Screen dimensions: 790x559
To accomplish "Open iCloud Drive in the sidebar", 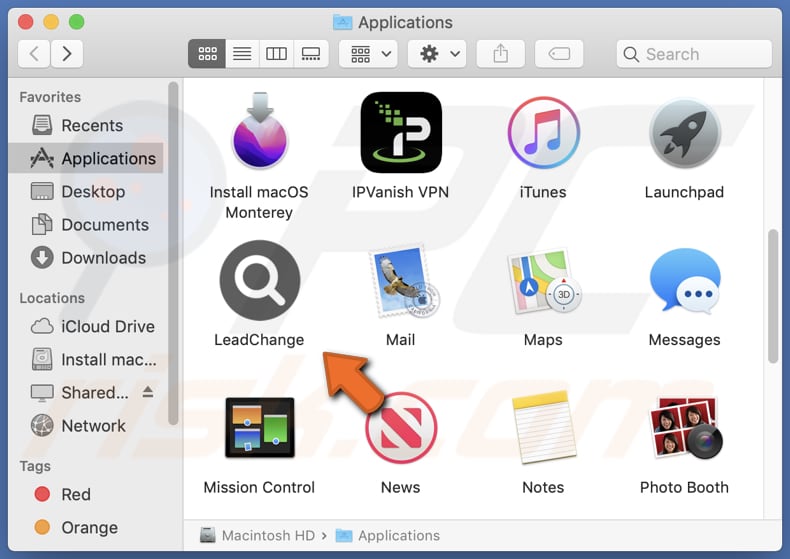I will 86,326.
